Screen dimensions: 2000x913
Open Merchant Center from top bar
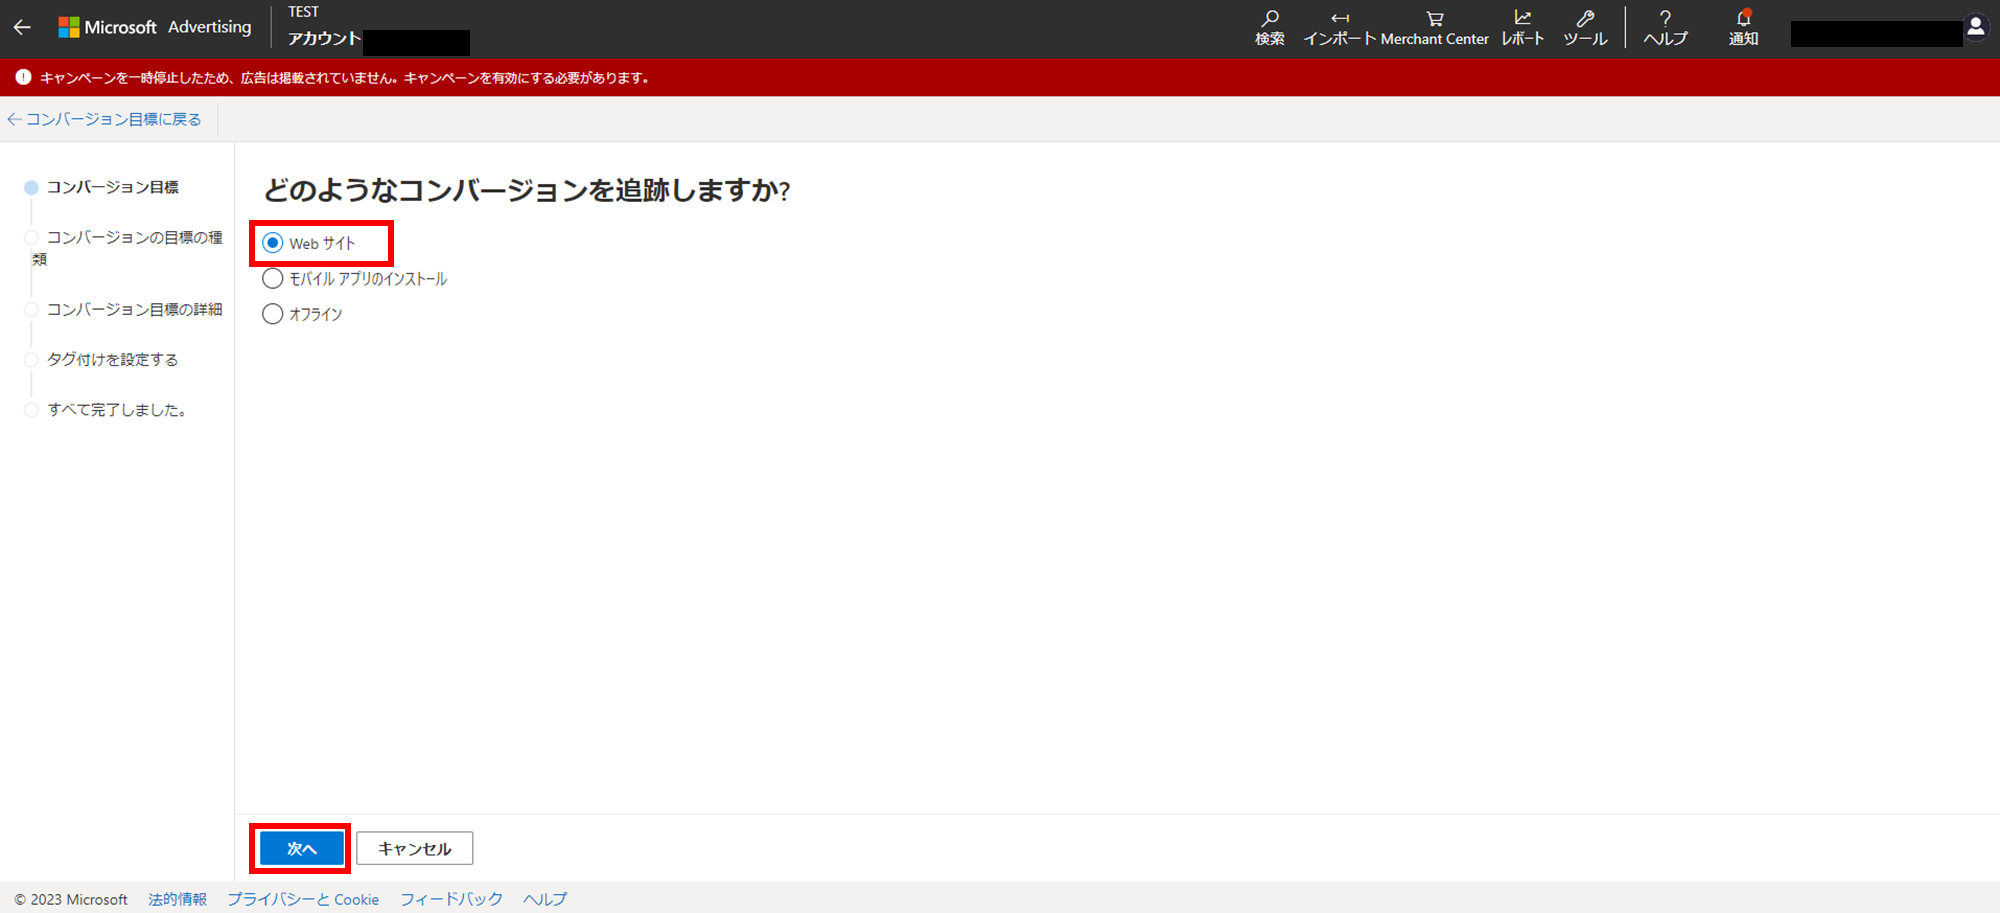(x=1434, y=28)
